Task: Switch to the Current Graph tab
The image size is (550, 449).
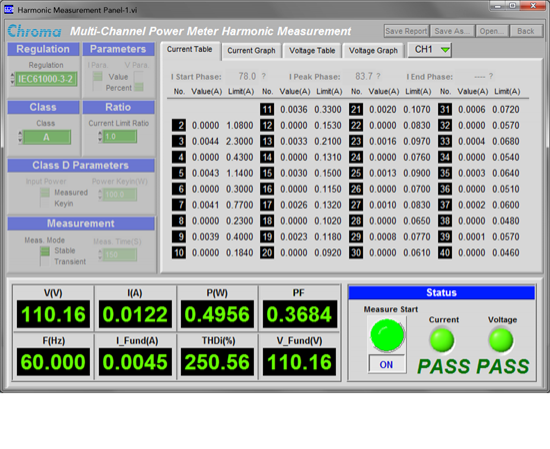Action: click(x=251, y=51)
